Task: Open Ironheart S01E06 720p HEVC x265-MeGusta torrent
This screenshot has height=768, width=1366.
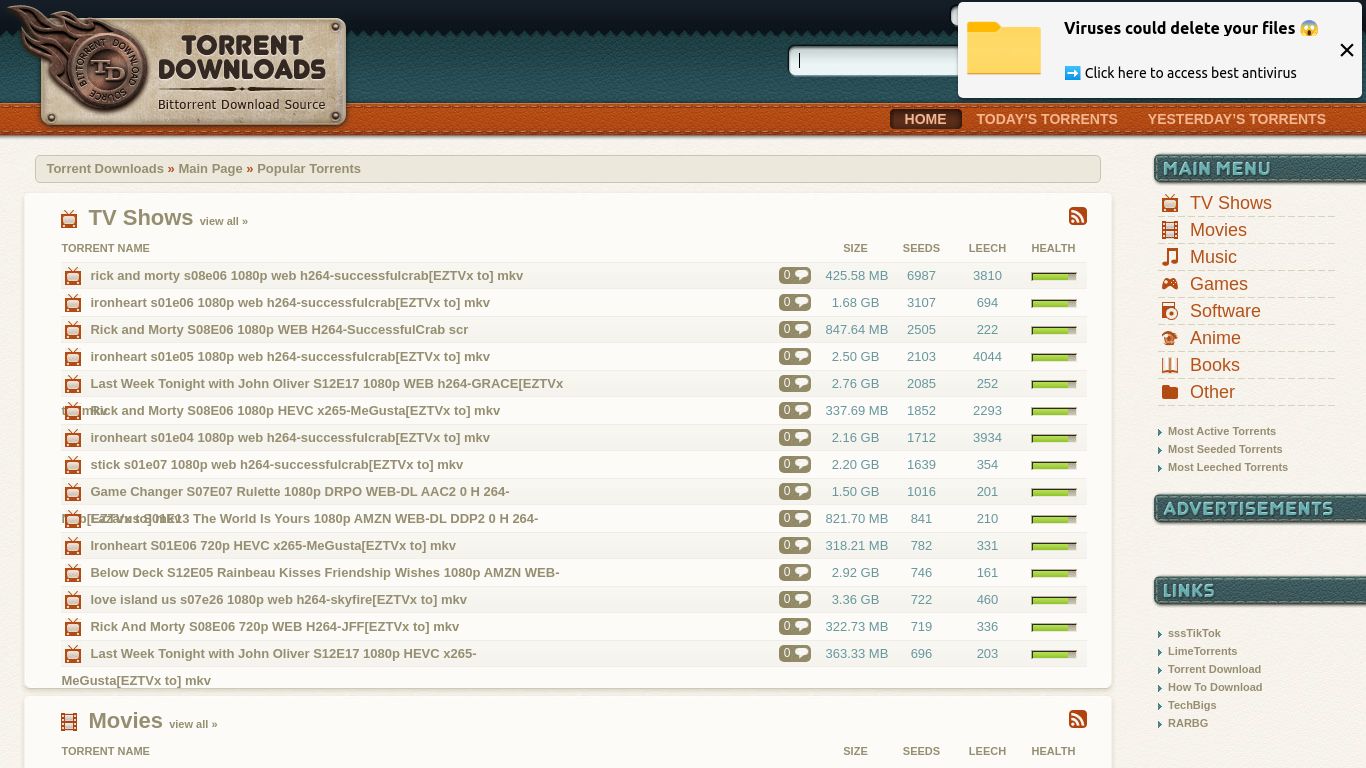Action: (x=273, y=546)
